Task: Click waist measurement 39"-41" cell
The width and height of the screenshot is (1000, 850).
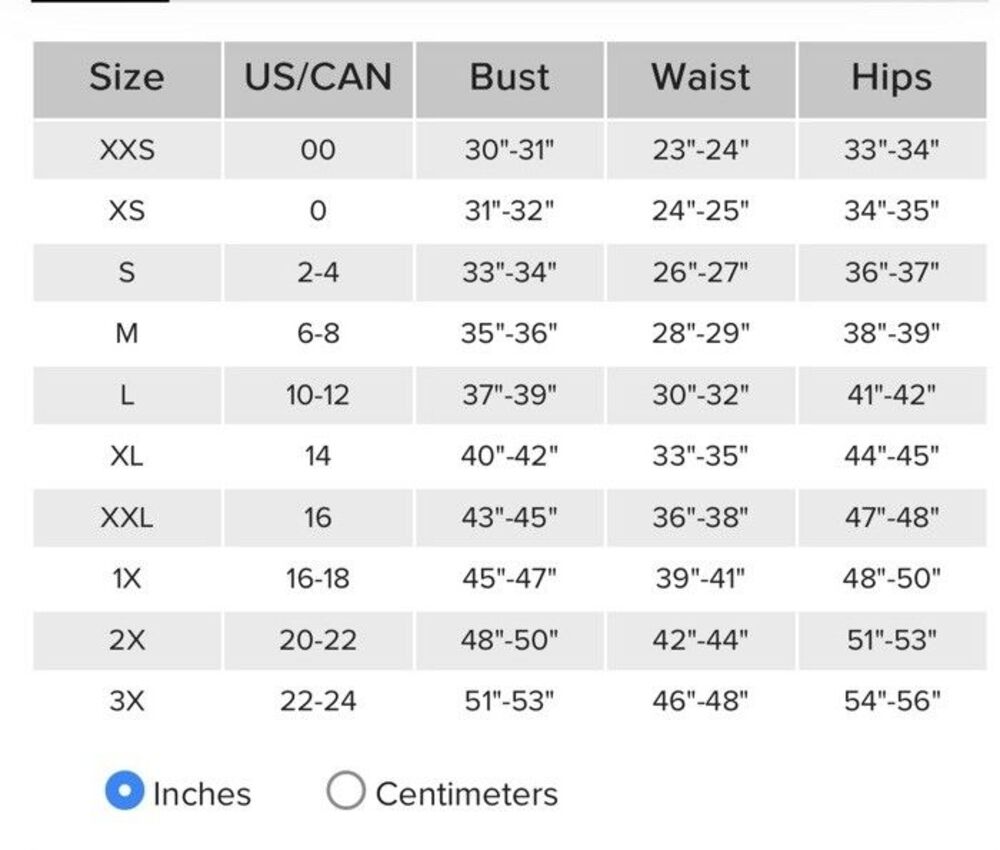Action: coord(701,578)
